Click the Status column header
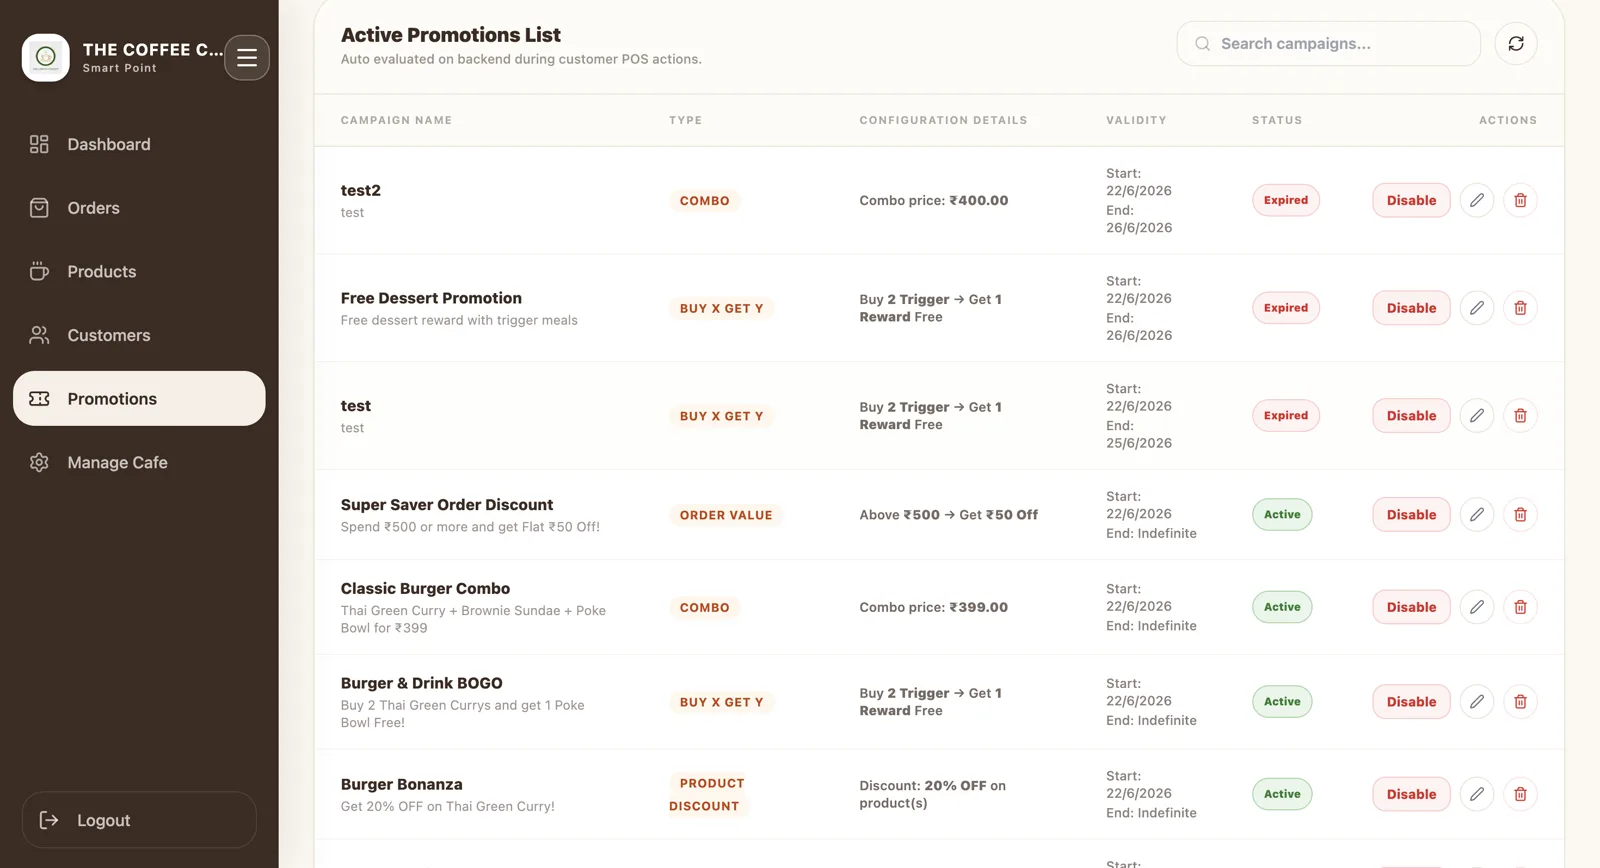This screenshot has width=1600, height=868. (x=1277, y=120)
